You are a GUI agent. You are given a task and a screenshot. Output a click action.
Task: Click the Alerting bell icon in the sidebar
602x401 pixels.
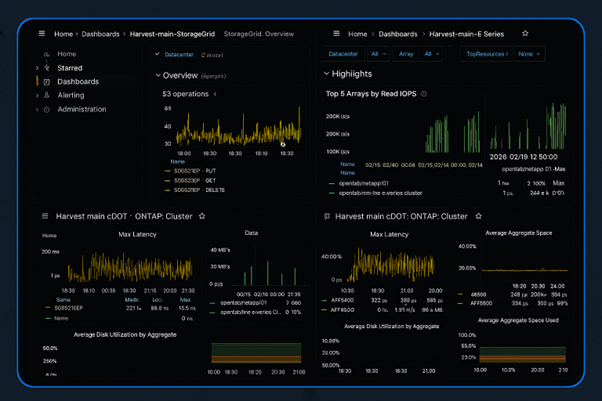(x=47, y=95)
